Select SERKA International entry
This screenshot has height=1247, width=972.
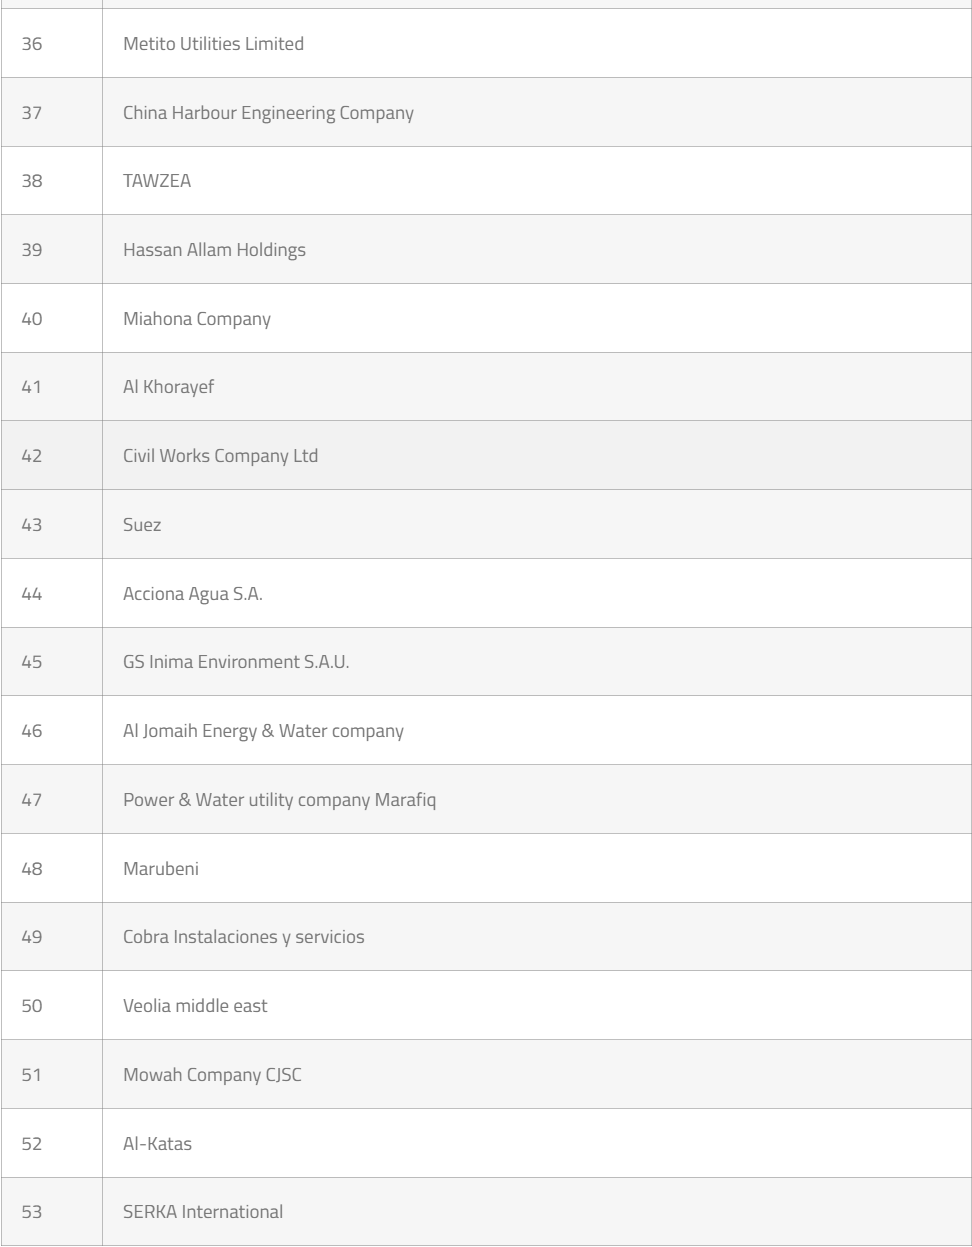pos(203,1212)
